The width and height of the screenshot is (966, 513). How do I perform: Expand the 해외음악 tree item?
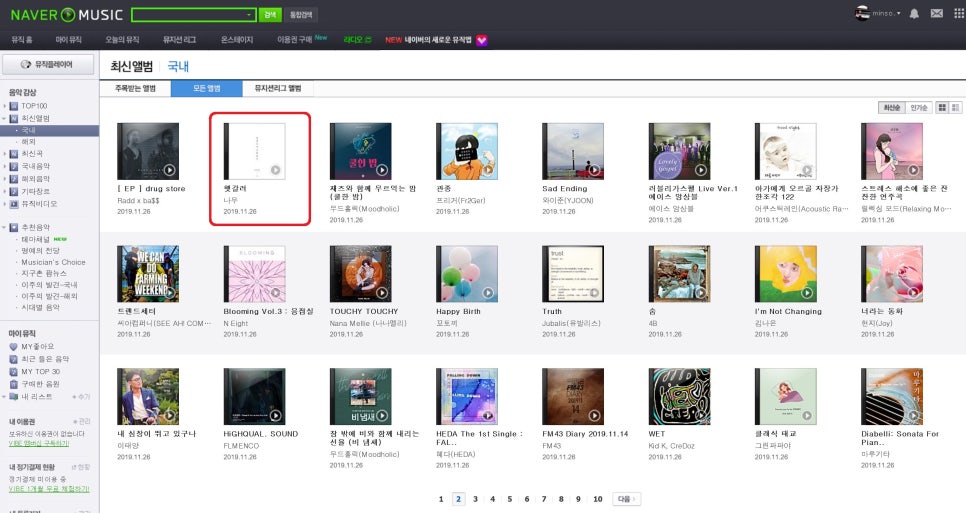click(4, 179)
